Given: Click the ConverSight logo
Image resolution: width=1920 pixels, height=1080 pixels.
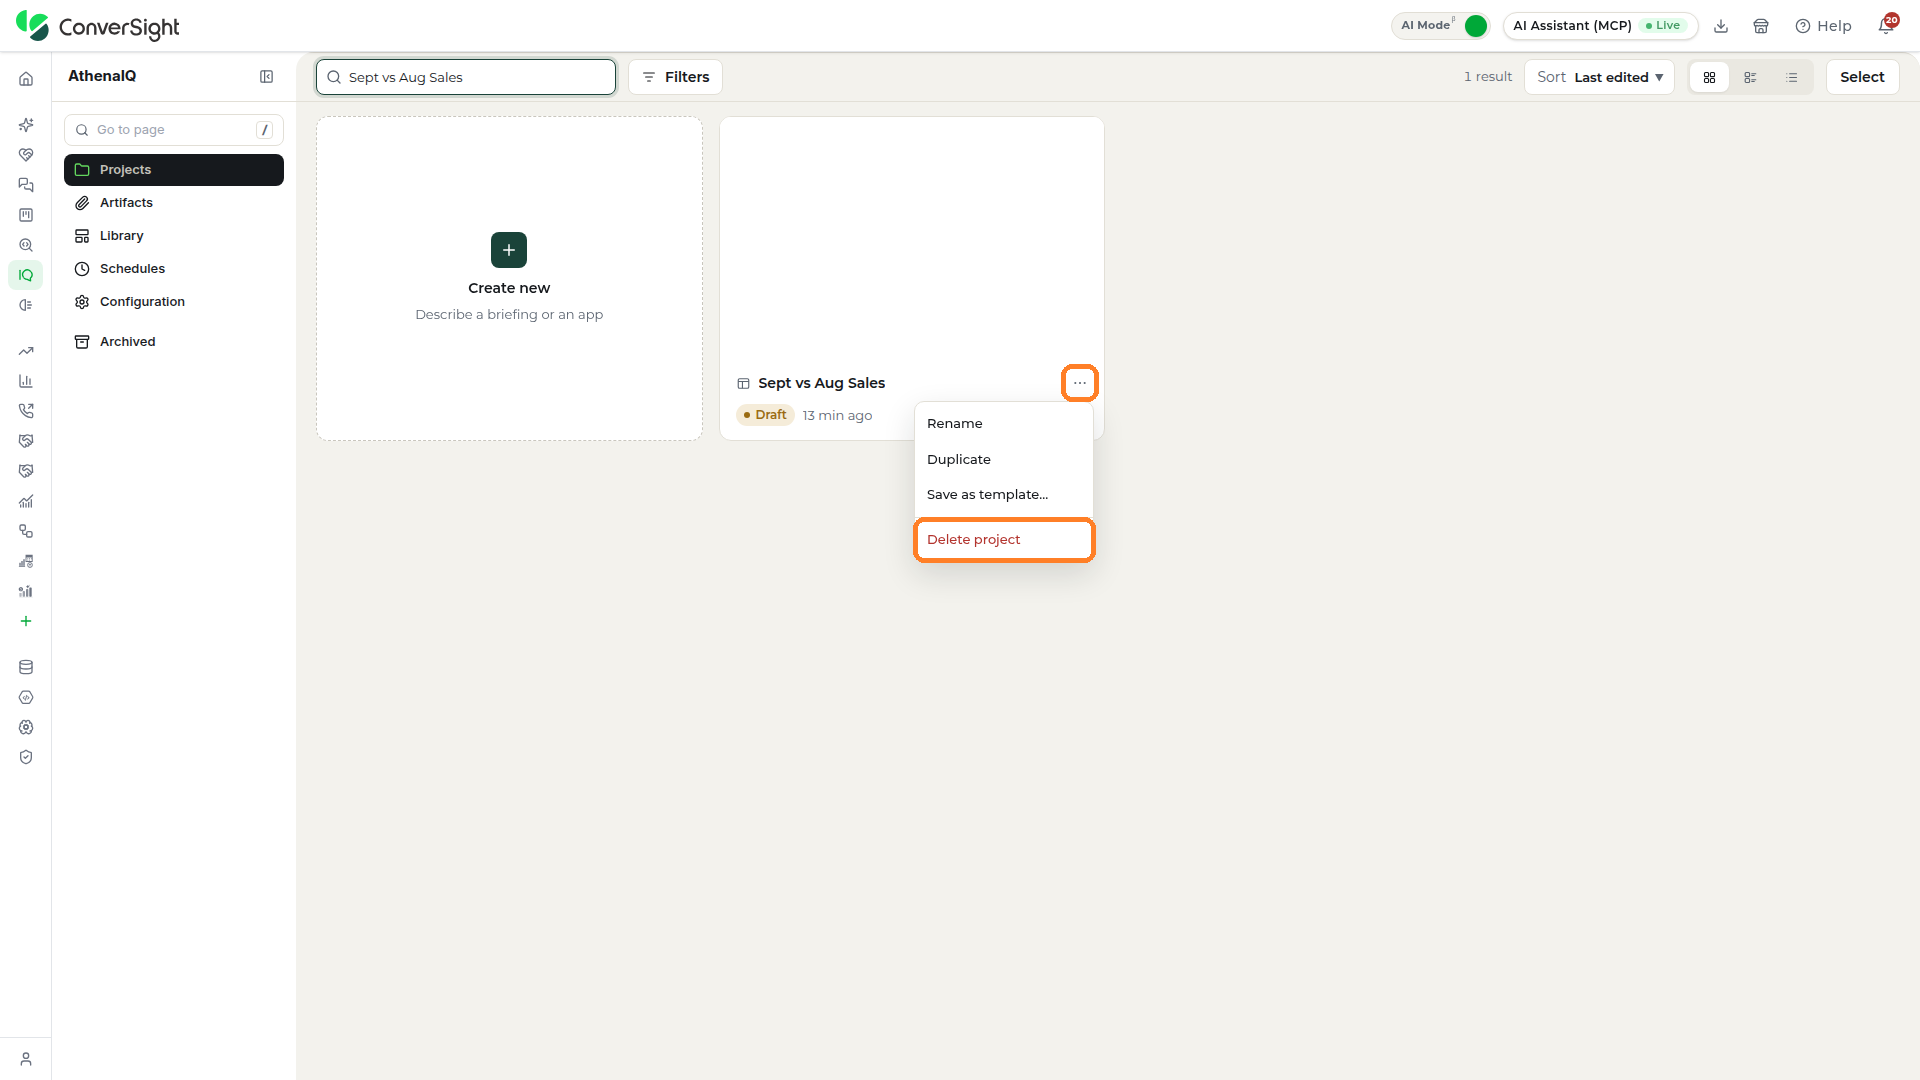Looking at the screenshot, I should (98, 26).
